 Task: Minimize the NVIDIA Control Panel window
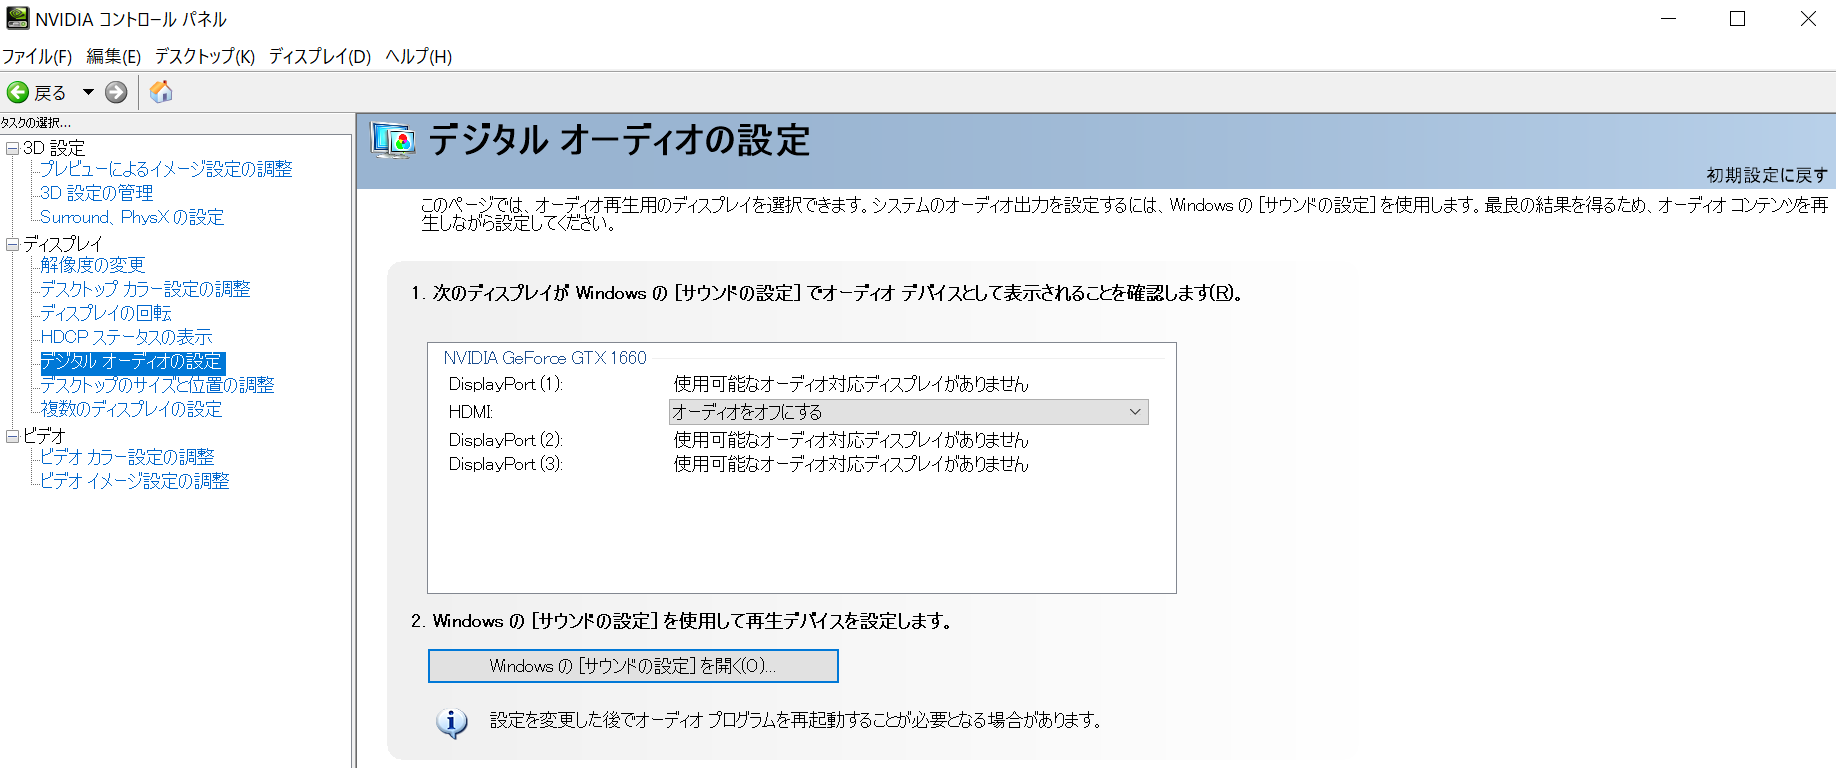[x=1668, y=19]
